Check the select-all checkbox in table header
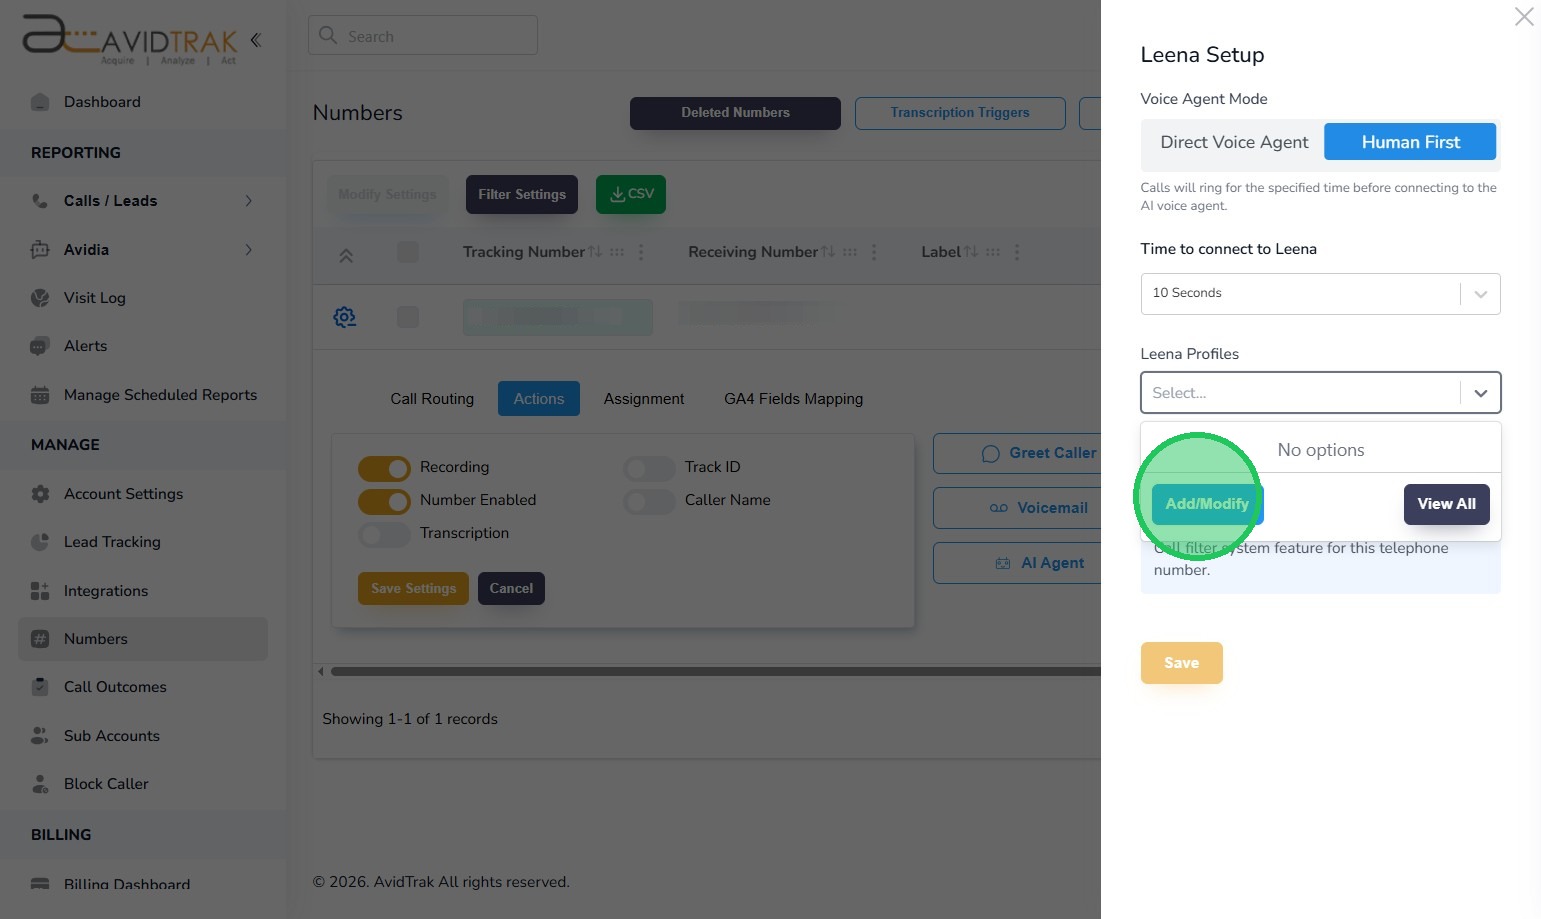The image size is (1541, 919). [x=408, y=252]
